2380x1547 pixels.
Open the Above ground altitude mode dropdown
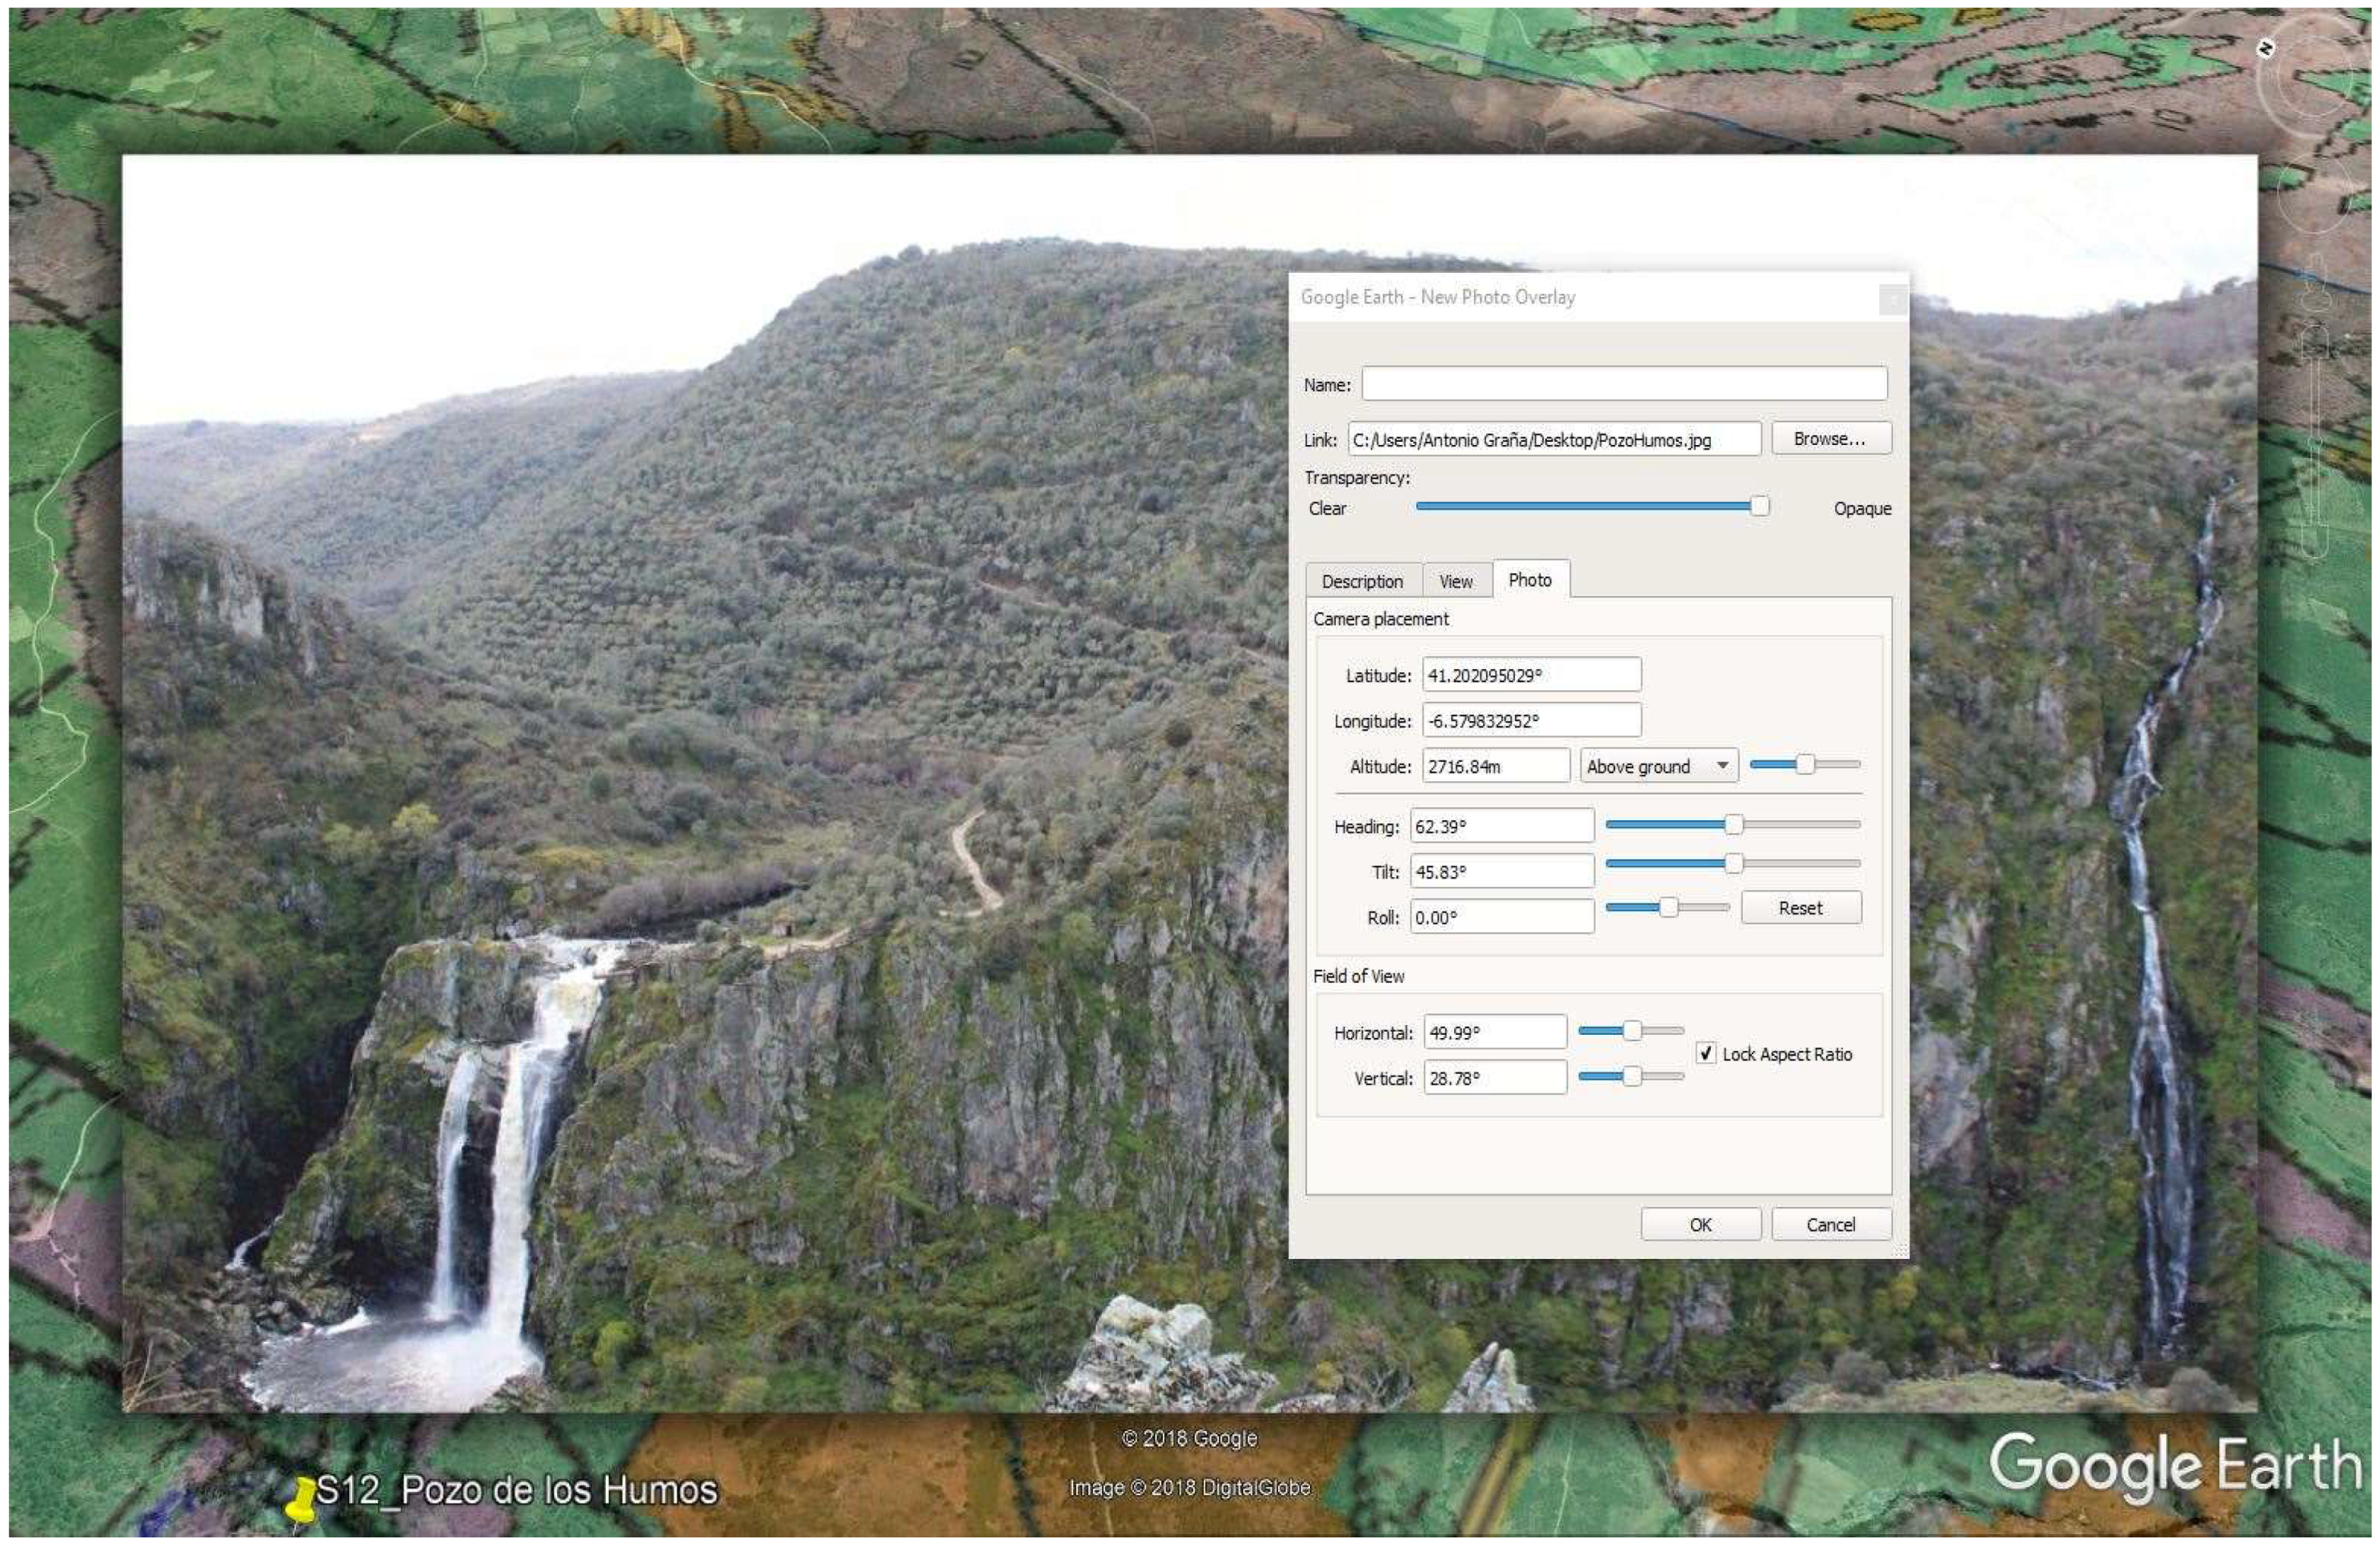click(1658, 767)
